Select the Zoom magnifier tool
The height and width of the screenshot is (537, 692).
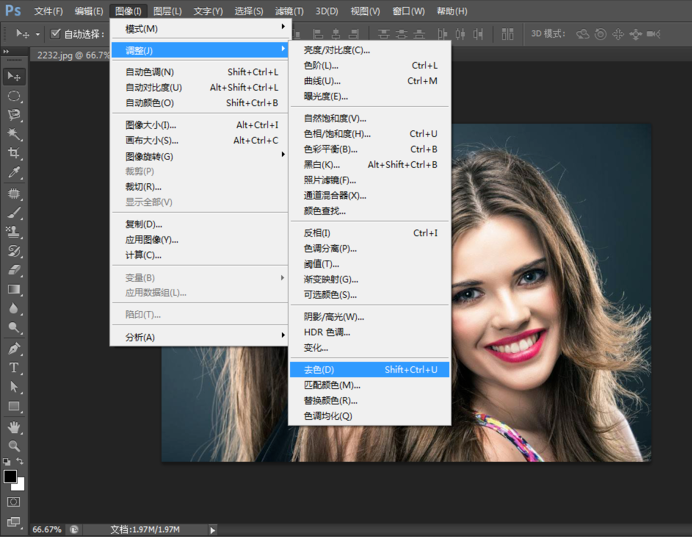(14, 445)
